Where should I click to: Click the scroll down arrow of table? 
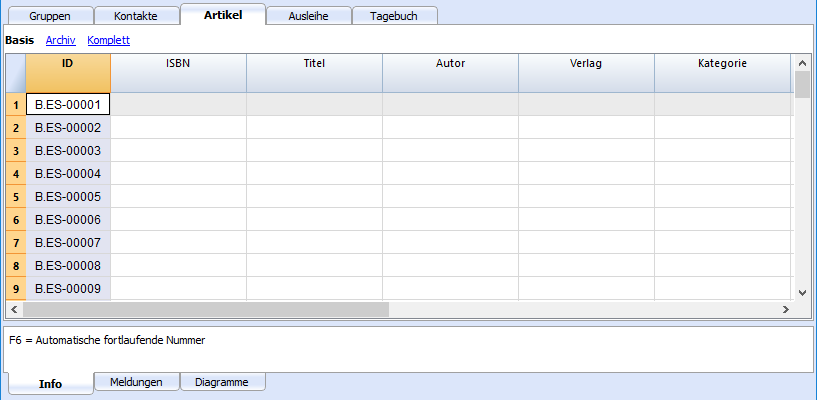[x=802, y=292]
